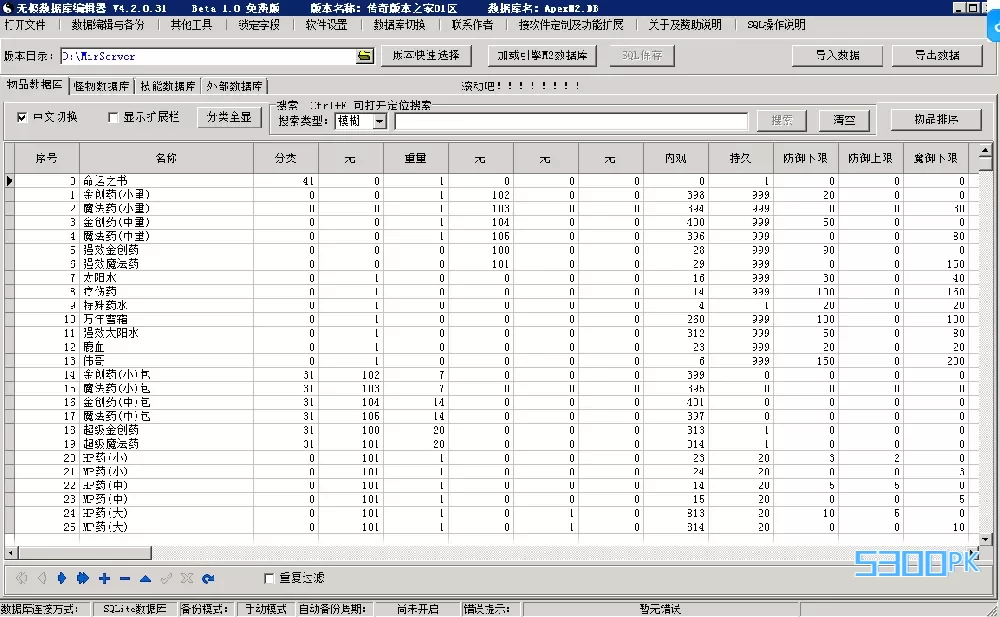This screenshot has height=617, width=1000.
Task: Click the 导入数据 button
Action: pyautogui.click(x=837, y=56)
